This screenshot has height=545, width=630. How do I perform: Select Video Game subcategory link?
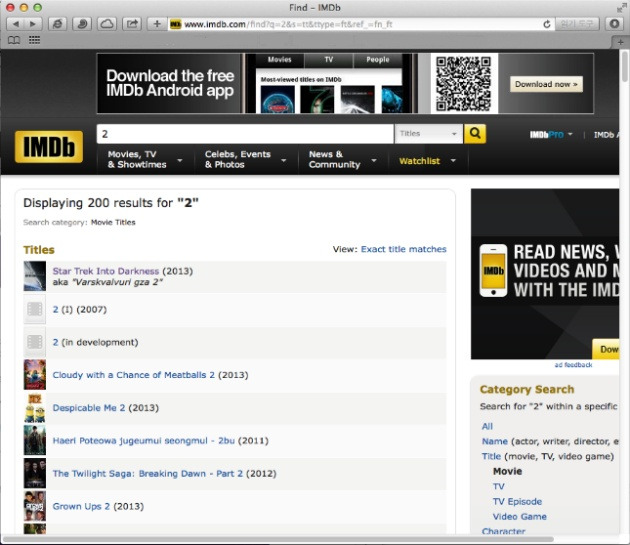[520, 516]
